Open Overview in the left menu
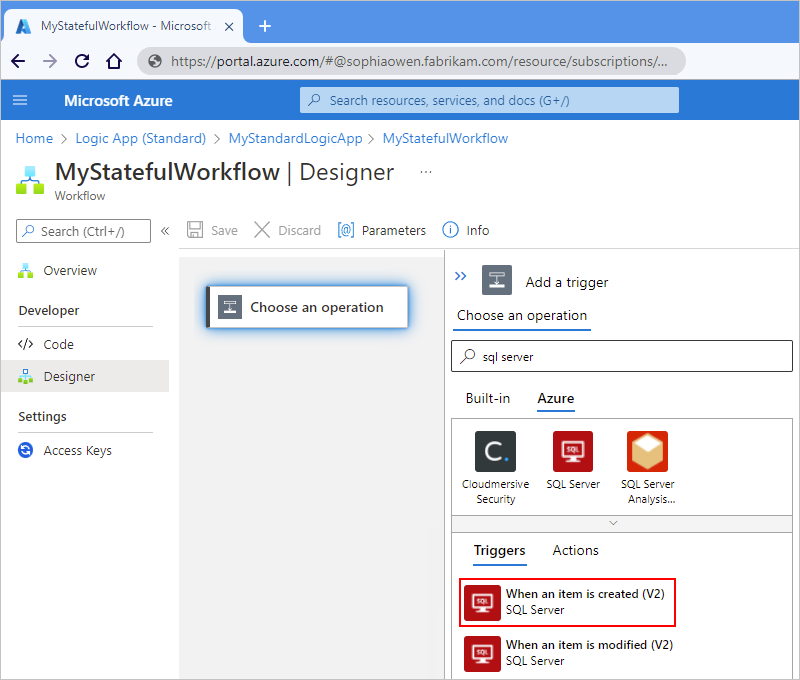Viewport: 800px width, 680px height. 70,270
